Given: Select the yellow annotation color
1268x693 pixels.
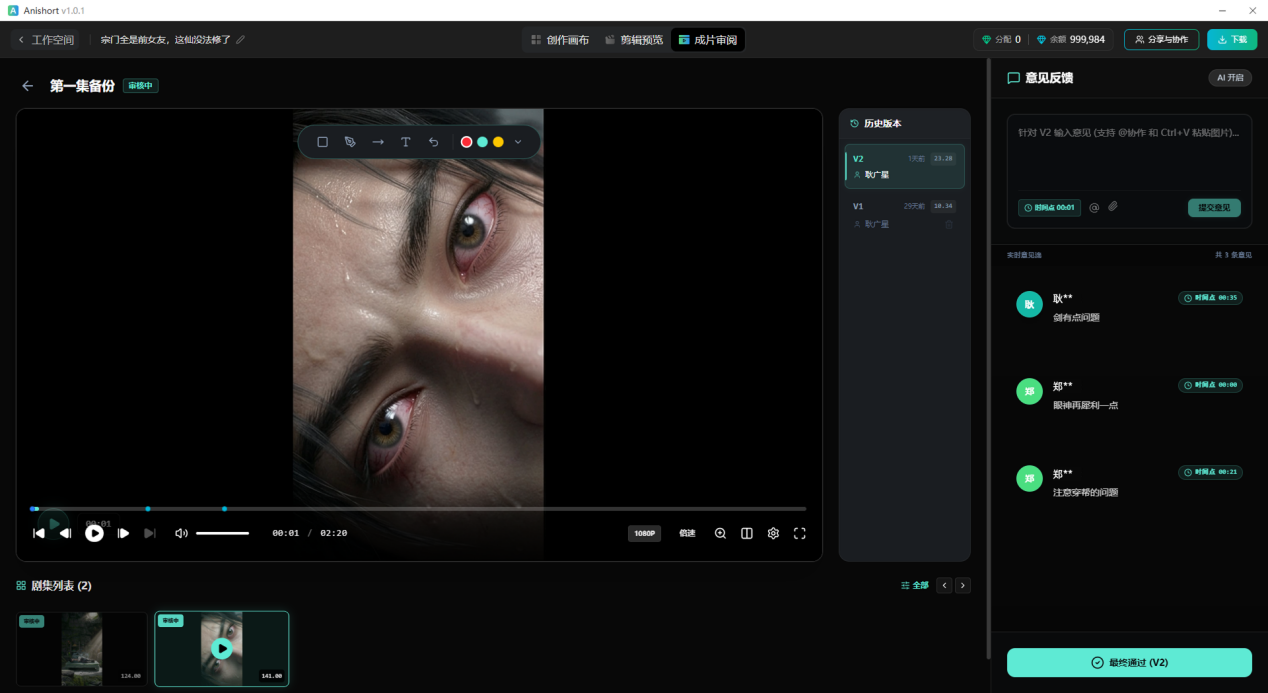Looking at the screenshot, I should (x=498, y=142).
